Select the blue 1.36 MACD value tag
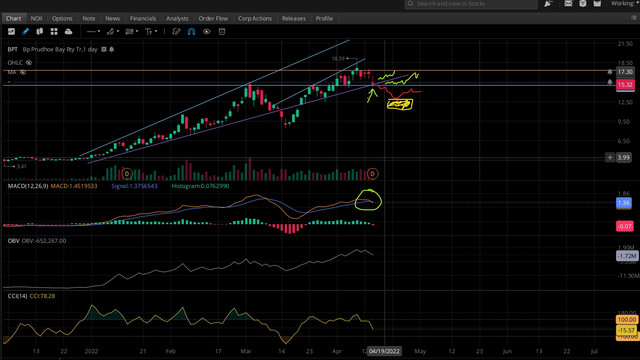Viewport: 640px width, 360px height. (x=624, y=203)
